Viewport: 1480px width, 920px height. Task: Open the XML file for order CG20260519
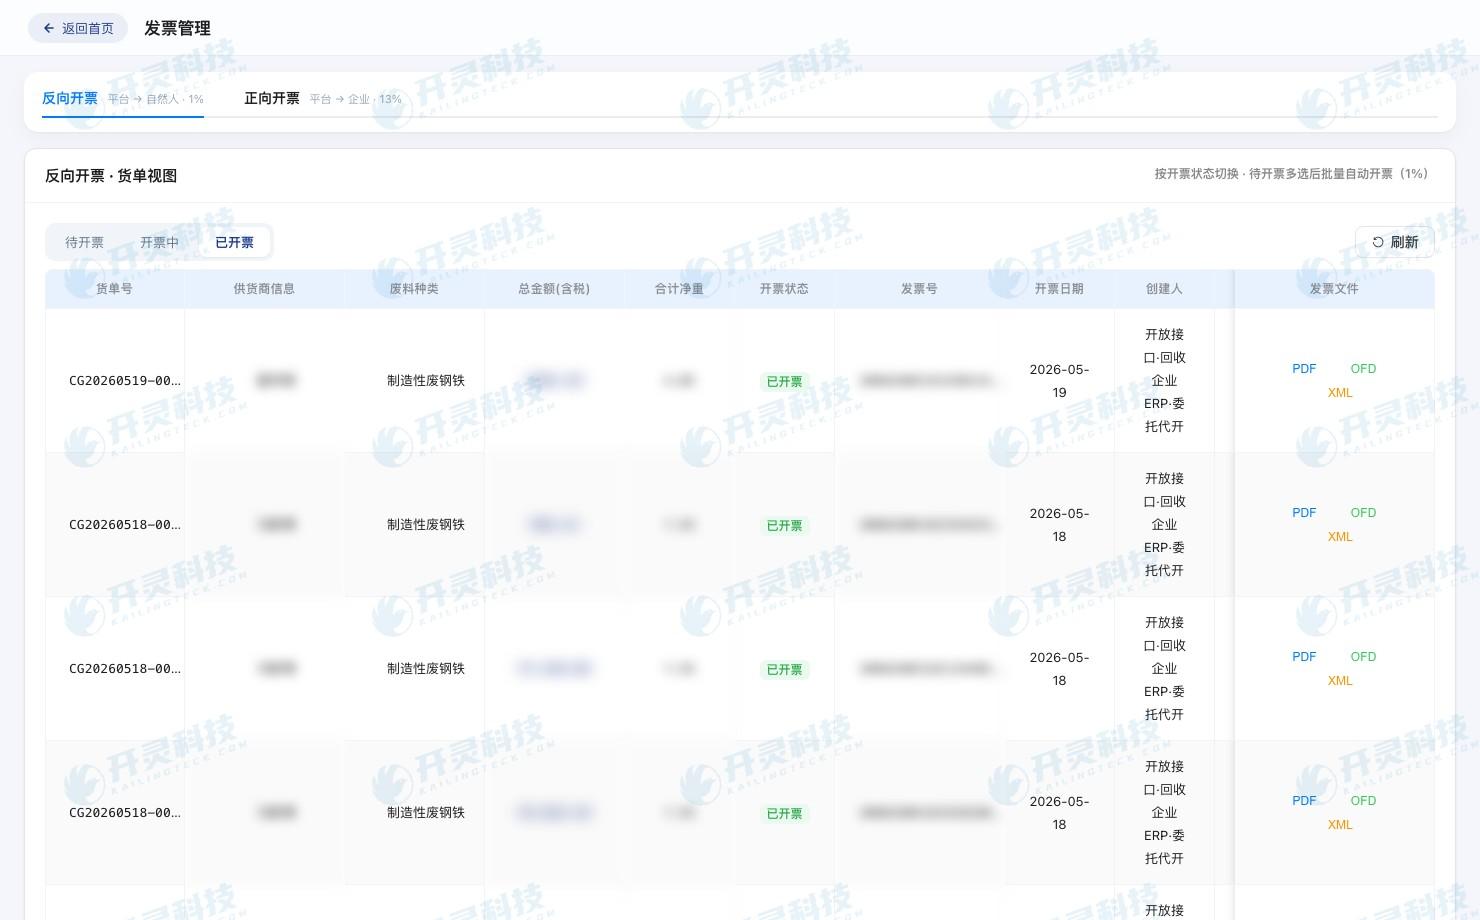(x=1340, y=393)
